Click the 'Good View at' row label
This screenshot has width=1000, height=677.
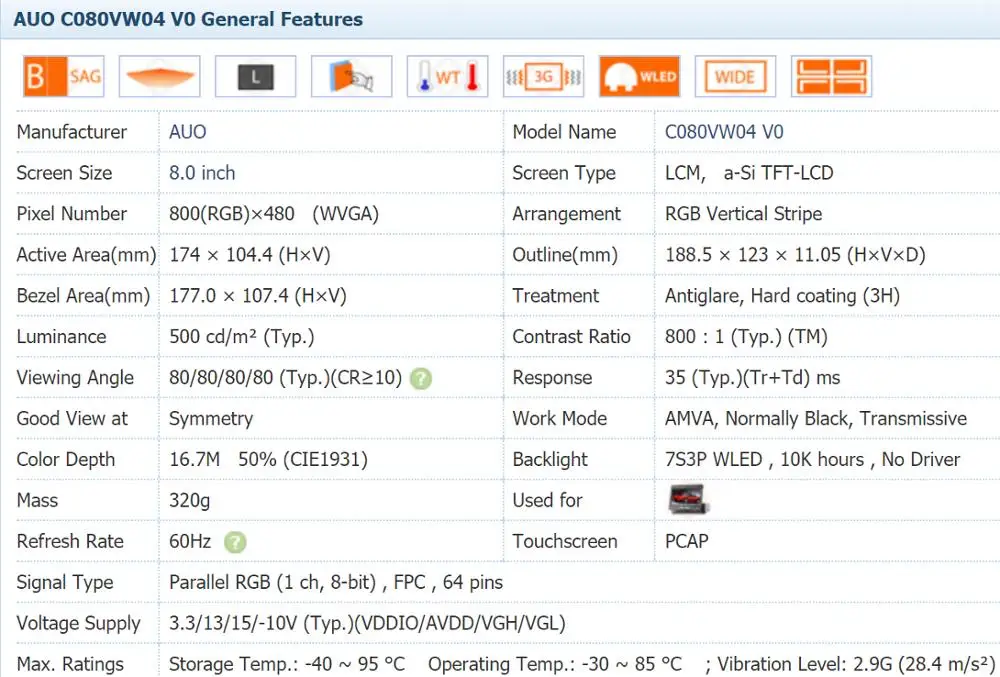72,418
